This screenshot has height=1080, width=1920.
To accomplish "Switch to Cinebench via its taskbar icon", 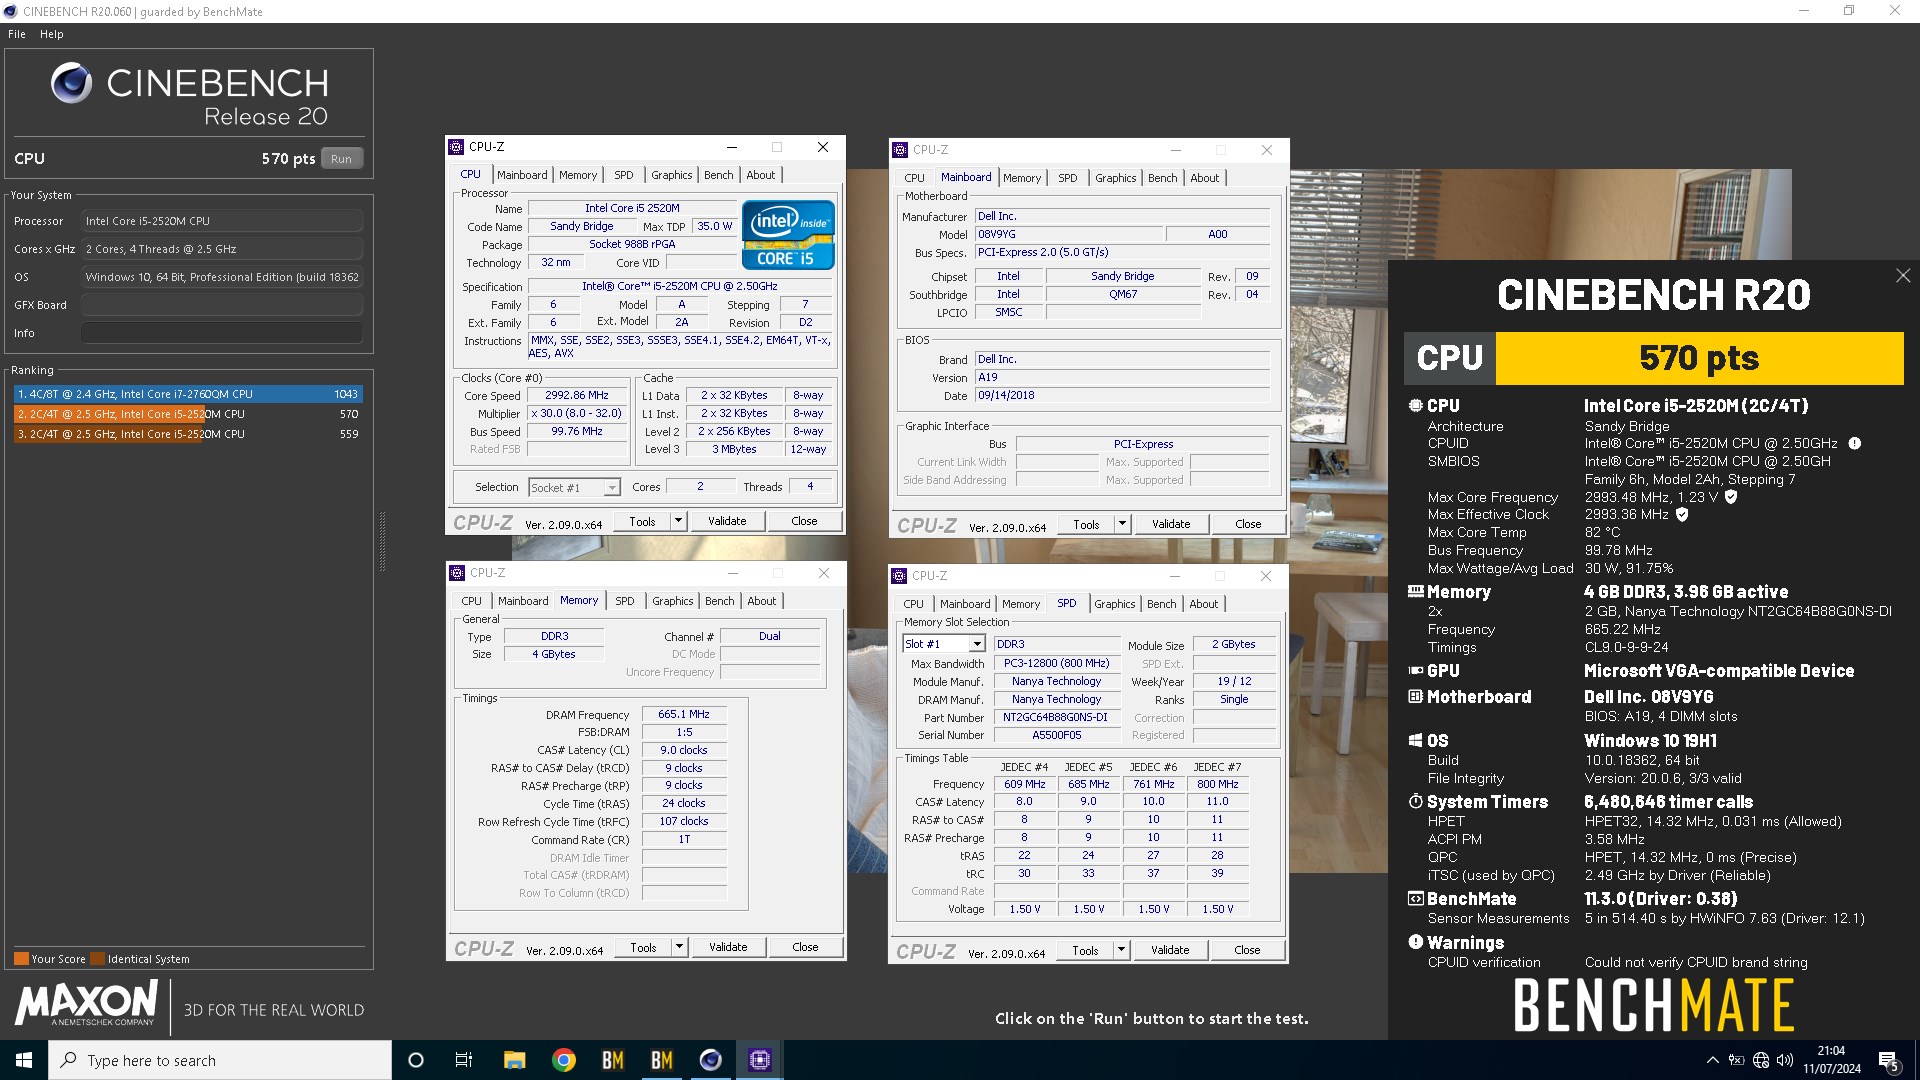I will [x=710, y=1060].
